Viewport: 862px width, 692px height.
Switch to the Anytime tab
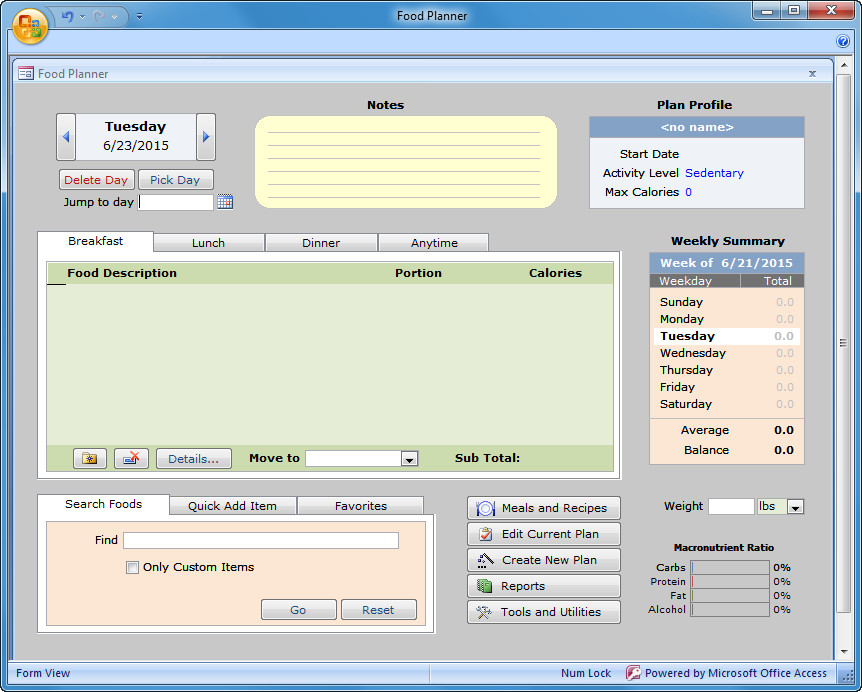434,243
